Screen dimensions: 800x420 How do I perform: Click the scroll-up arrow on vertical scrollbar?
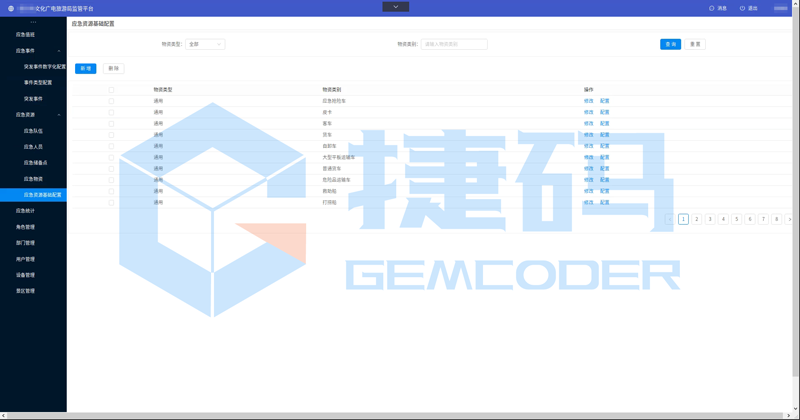coord(796,3)
